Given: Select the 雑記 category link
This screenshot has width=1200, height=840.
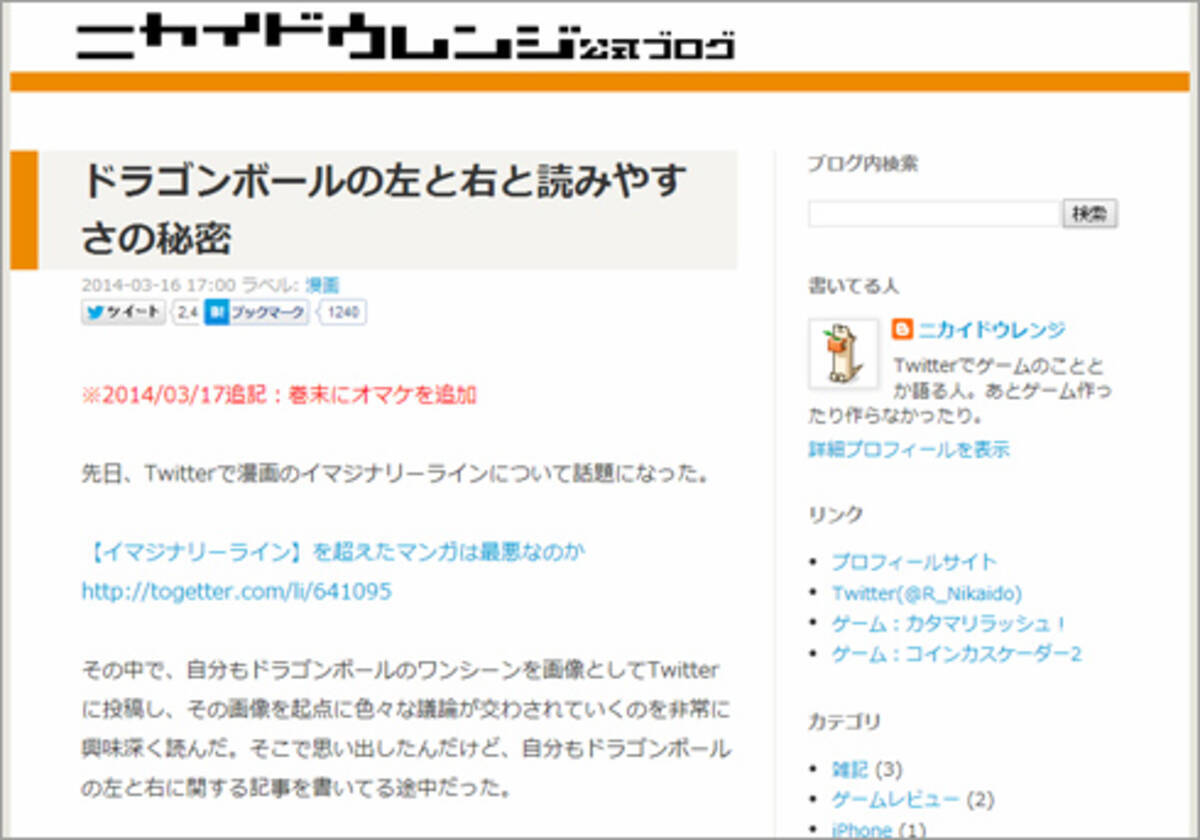Looking at the screenshot, I should pyautogui.click(x=851, y=769).
